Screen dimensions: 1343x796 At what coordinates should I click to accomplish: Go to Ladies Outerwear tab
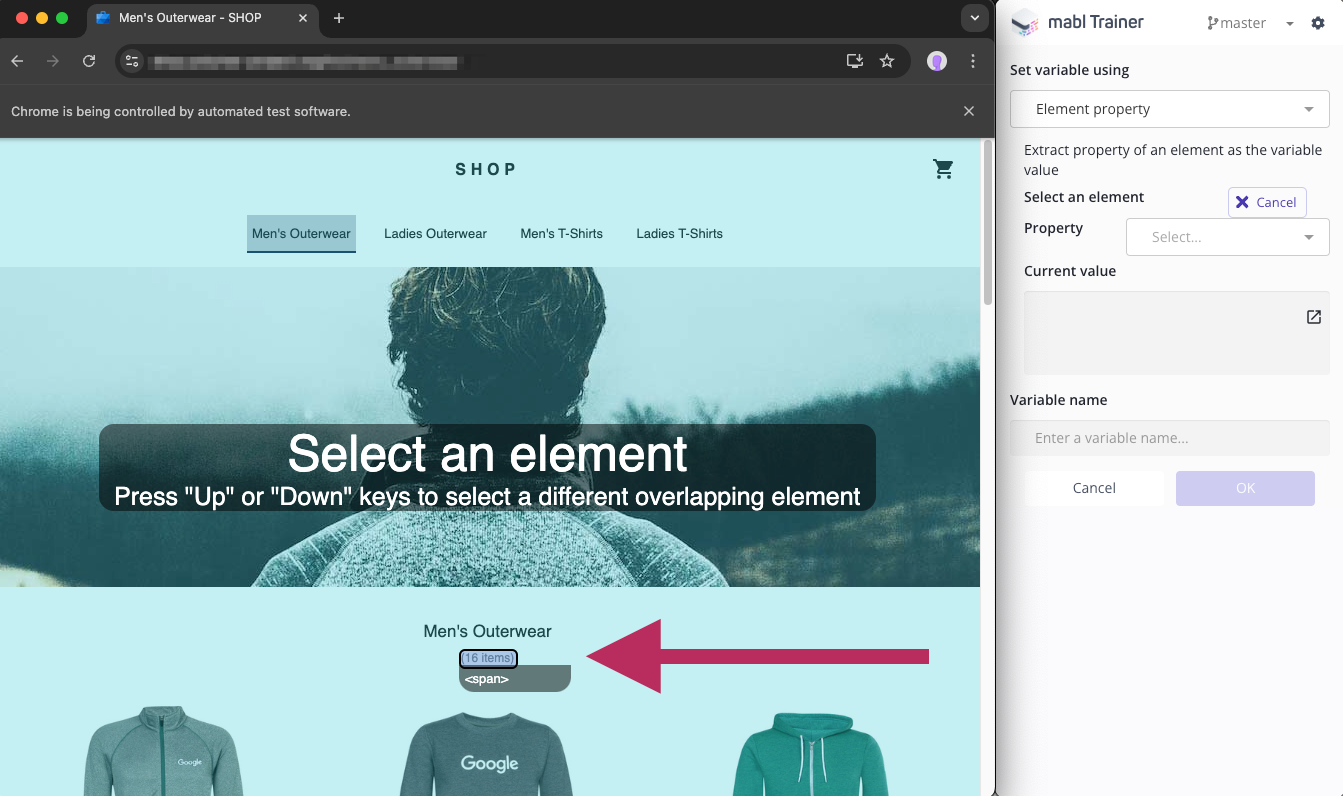(435, 234)
